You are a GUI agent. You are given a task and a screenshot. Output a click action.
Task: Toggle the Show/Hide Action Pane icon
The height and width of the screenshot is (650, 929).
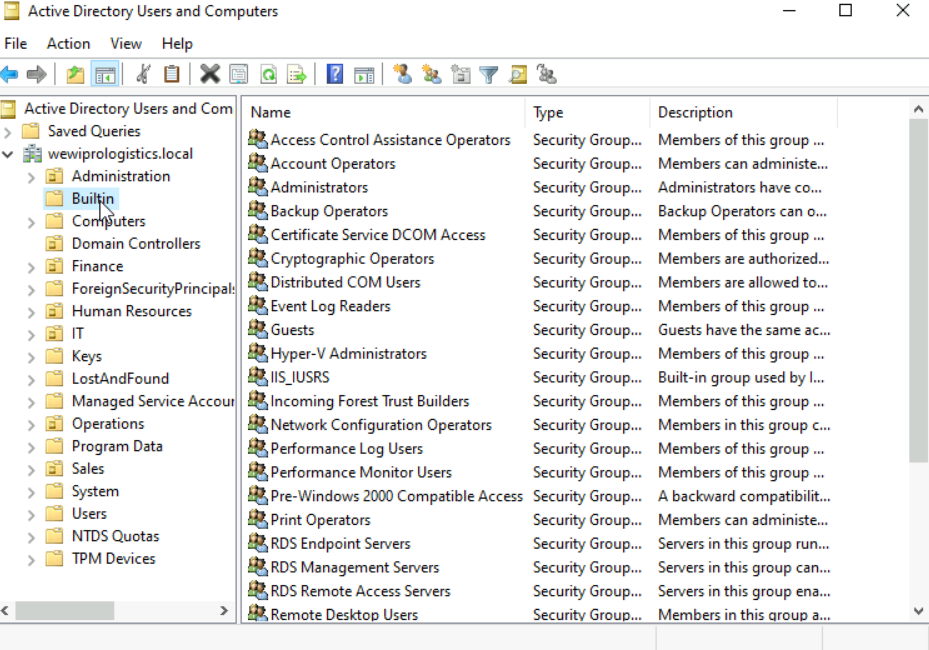[x=364, y=75]
